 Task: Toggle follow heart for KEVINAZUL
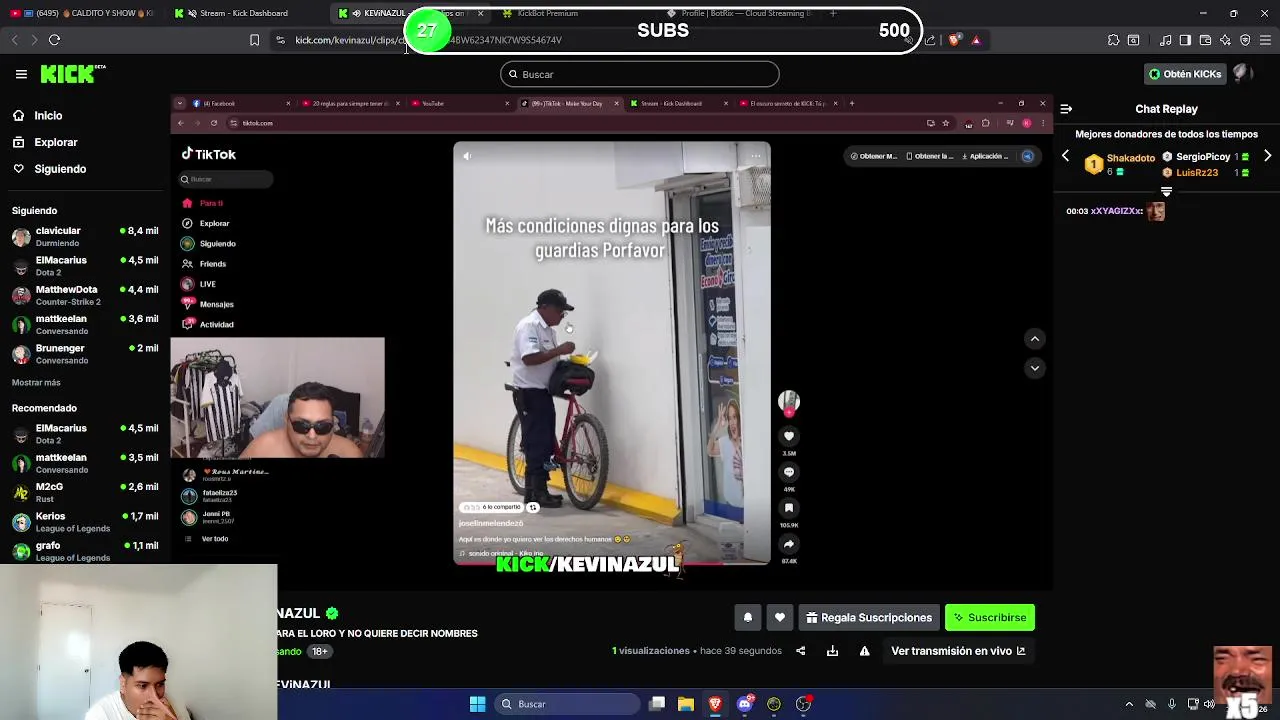[780, 618]
